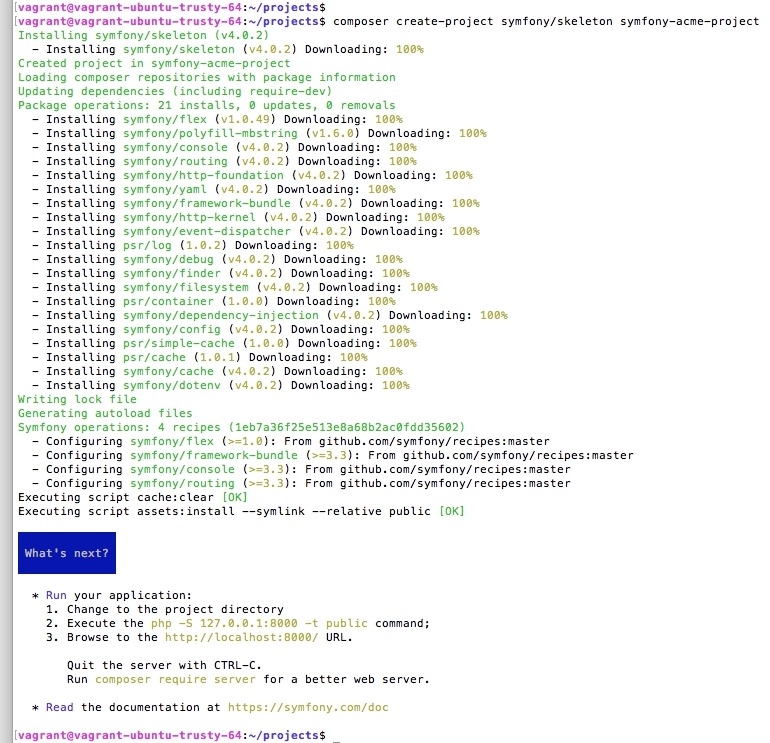The image size is (770, 743).
Task: Click symfony/http-kernel package name
Action: (189, 218)
